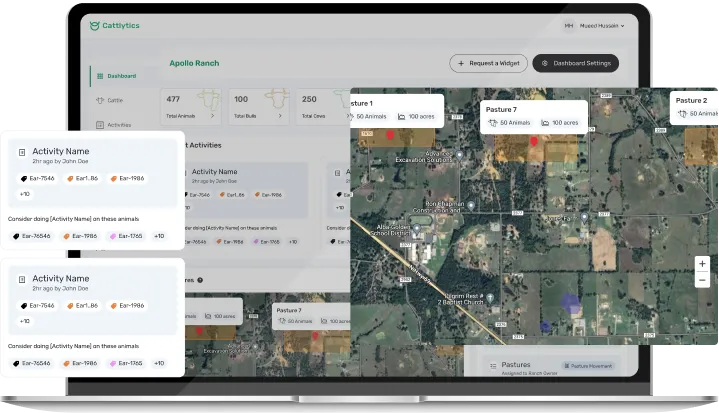Click the pink Ear-1765 tag in top floating card

[x=126, y=236]
